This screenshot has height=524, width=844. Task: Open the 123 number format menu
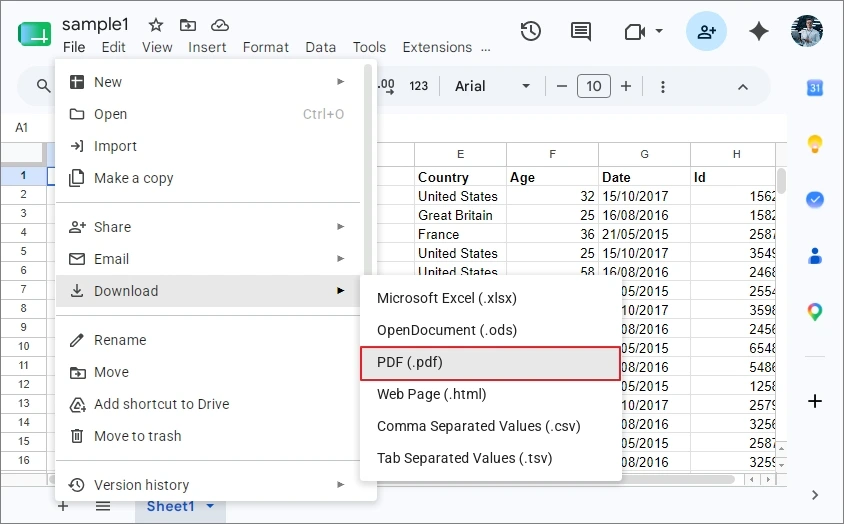418,86
